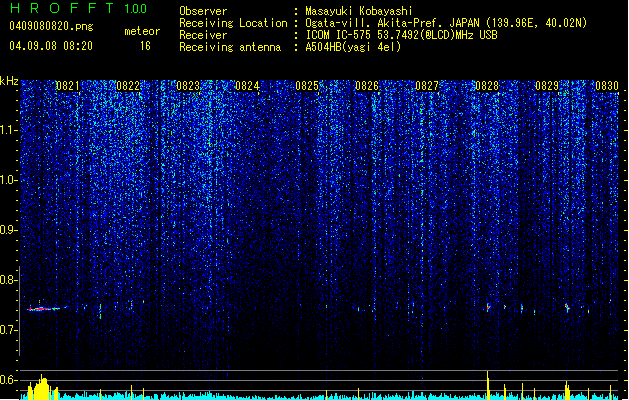Click the "Receiving antenna" label
The image size is (629, 400).
(230, 47)
